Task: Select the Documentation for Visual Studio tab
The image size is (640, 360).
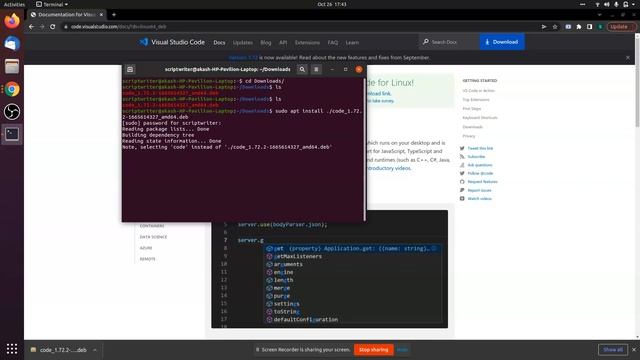Action: 67,15
